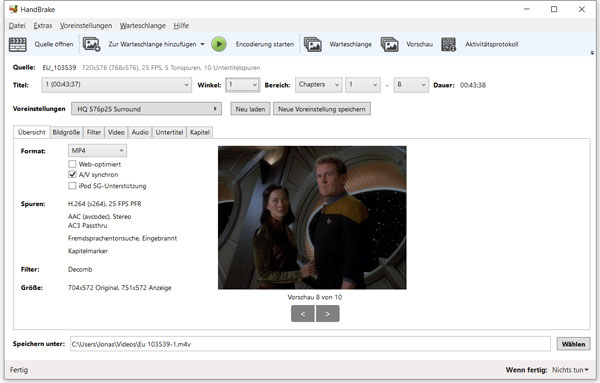Open the arrow next to Zur Warteschlange hinzufügen
The width and height of the screenshot is (600, 383).
click(x=202, y=44)
